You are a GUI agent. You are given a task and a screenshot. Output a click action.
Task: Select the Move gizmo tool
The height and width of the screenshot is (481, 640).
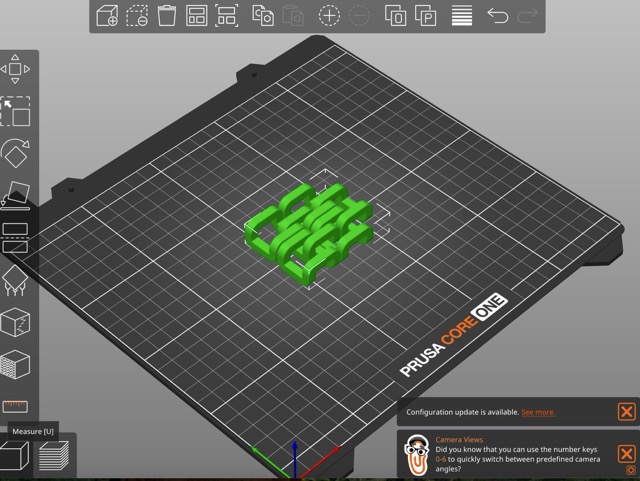(x=15, y=69)
